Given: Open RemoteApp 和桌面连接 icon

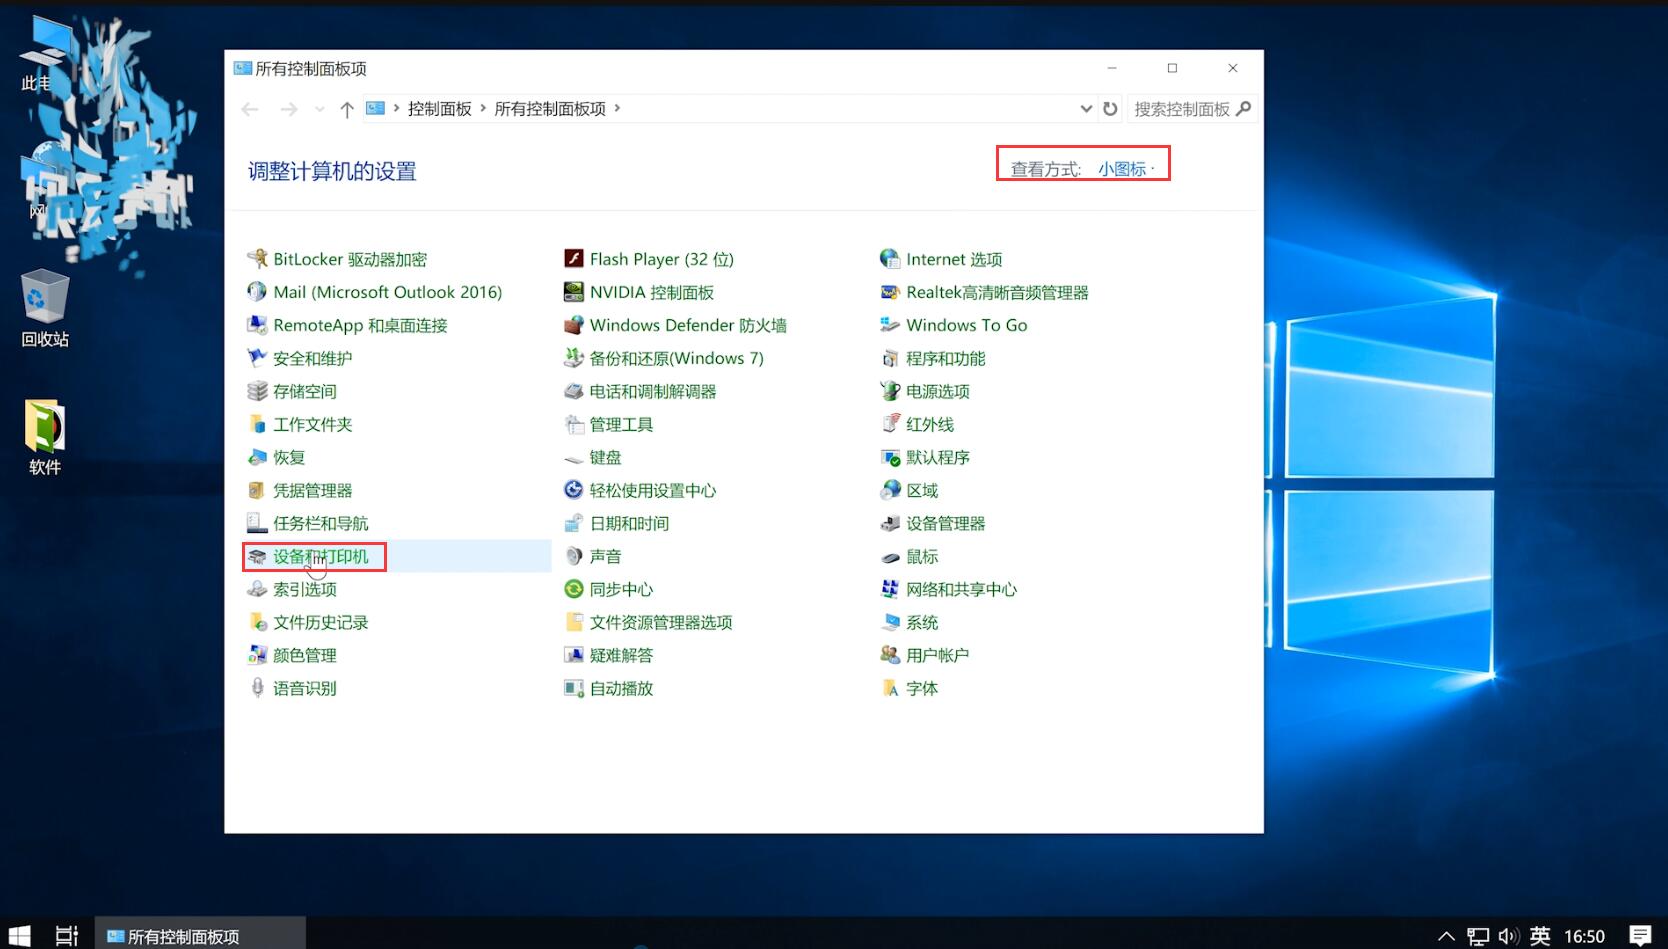Looking at the screenshot, I should tap(257, 325).
